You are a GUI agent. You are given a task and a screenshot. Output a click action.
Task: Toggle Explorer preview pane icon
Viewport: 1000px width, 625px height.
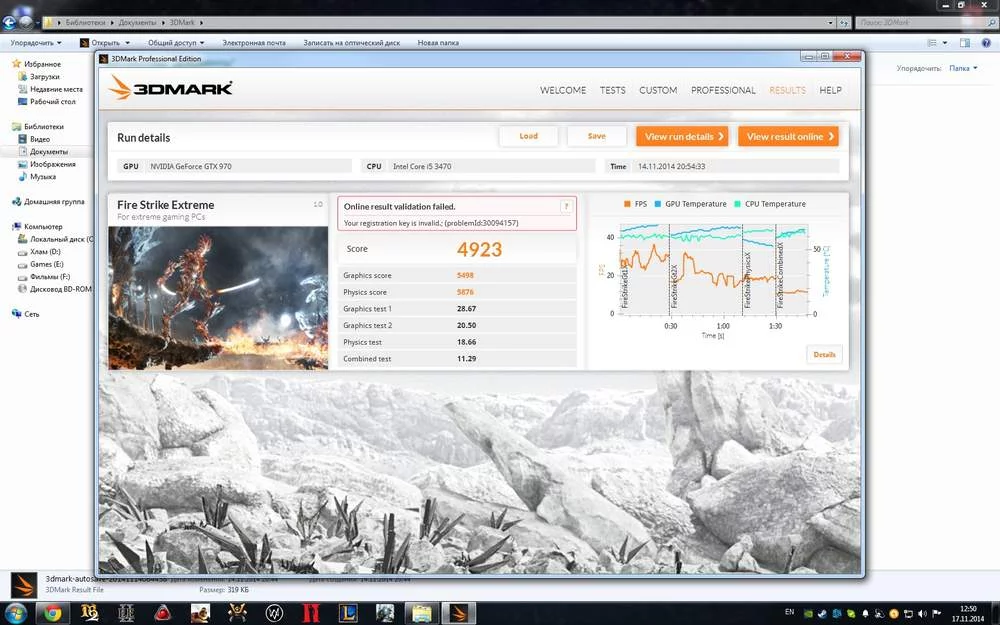[x=965, y=43]
